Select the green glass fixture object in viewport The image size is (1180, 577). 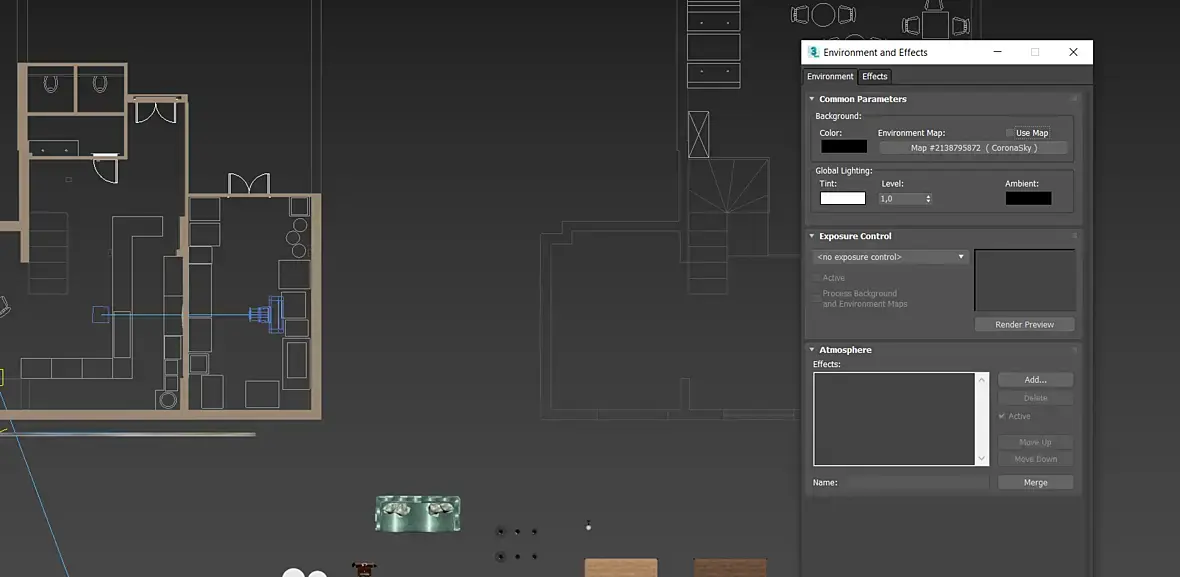coord(418,513)
